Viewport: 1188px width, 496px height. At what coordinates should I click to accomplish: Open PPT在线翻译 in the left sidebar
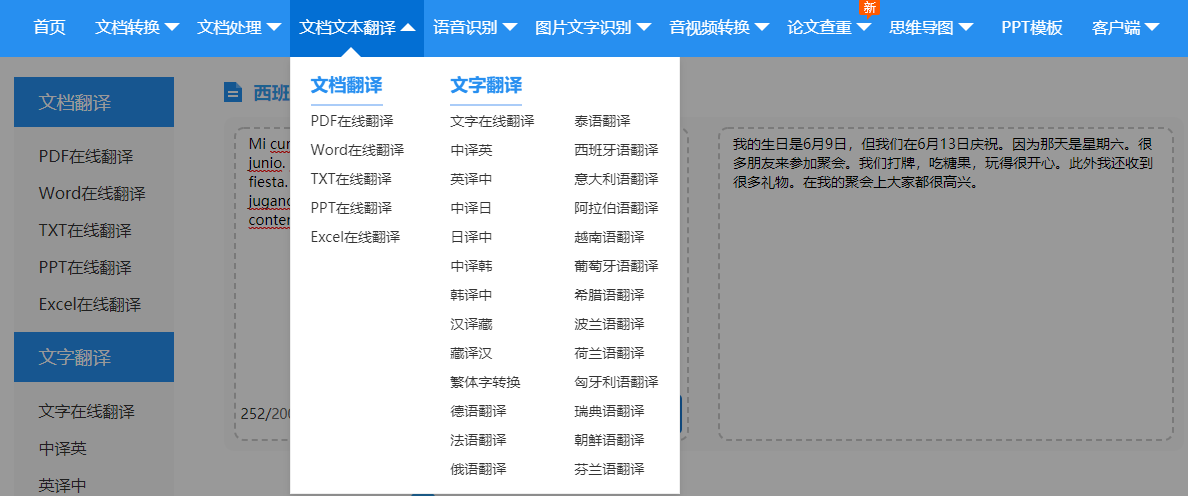(x=85, y=268)
